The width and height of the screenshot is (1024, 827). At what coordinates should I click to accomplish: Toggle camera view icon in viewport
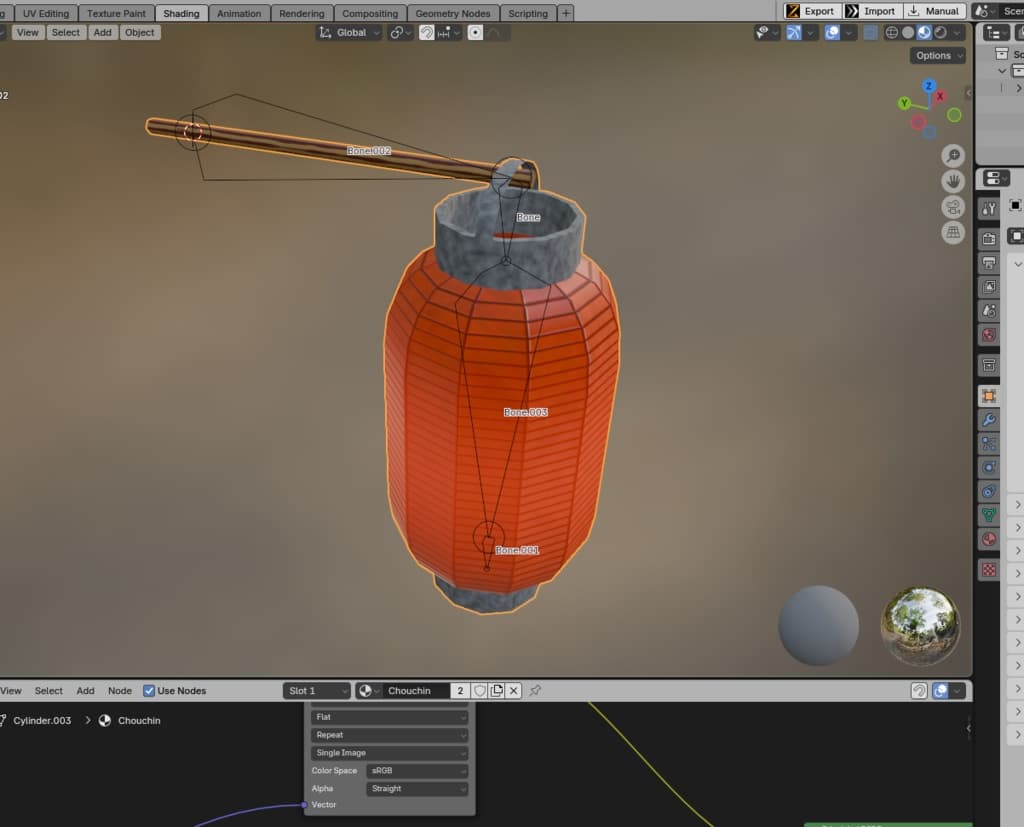[953, 207]
